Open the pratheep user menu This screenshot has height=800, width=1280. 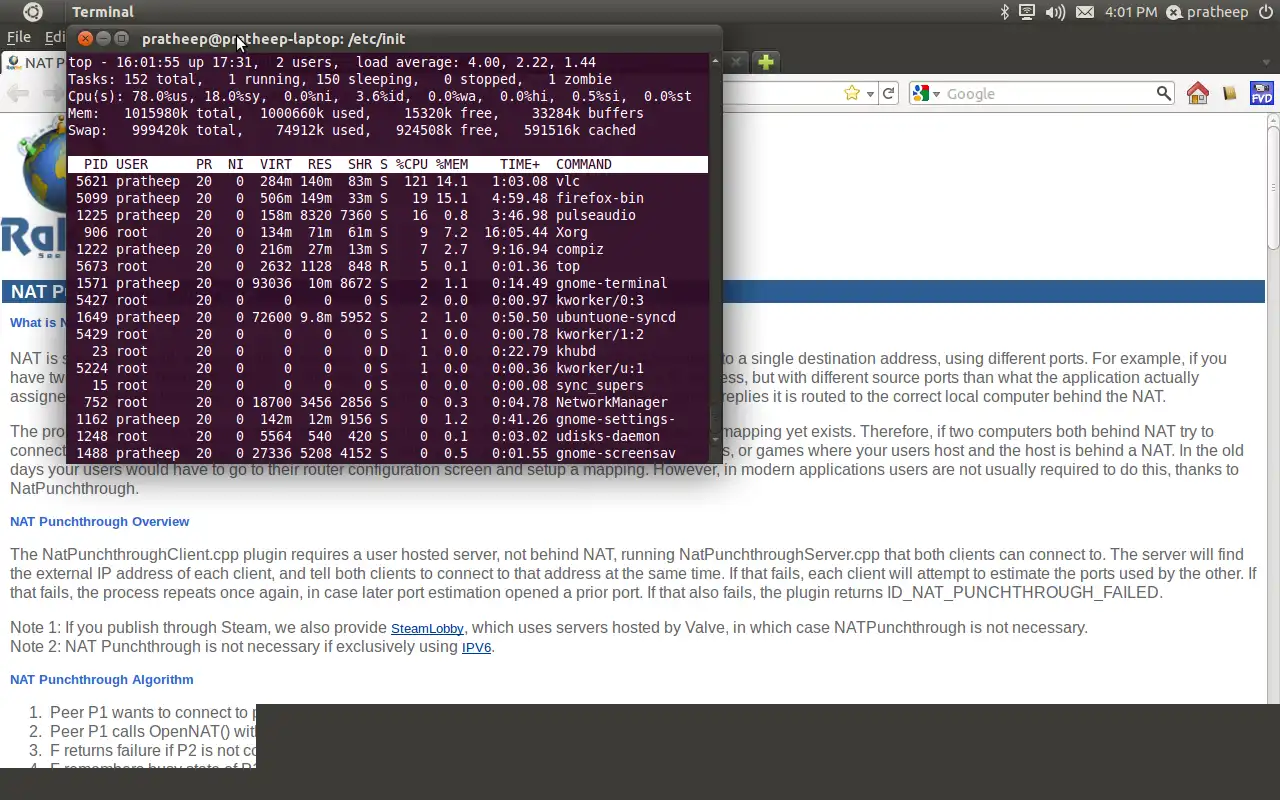tap(1208, 12)
